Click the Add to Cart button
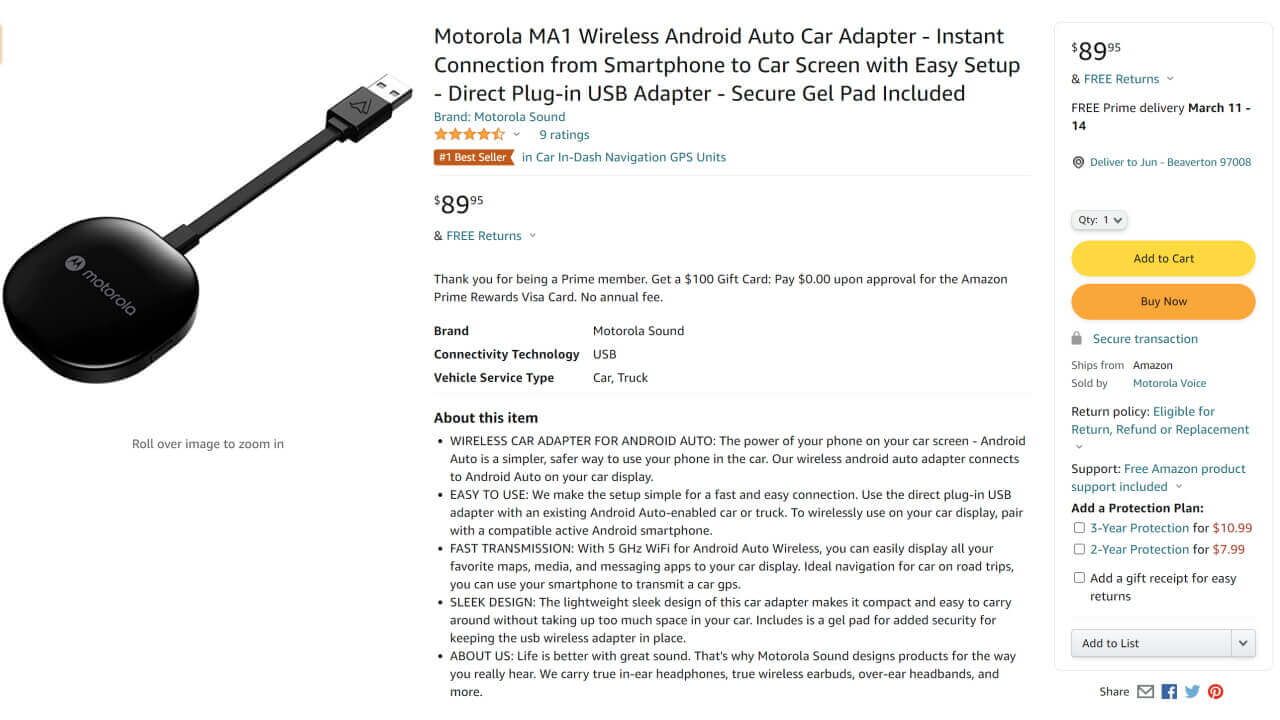 [1163, 258]
